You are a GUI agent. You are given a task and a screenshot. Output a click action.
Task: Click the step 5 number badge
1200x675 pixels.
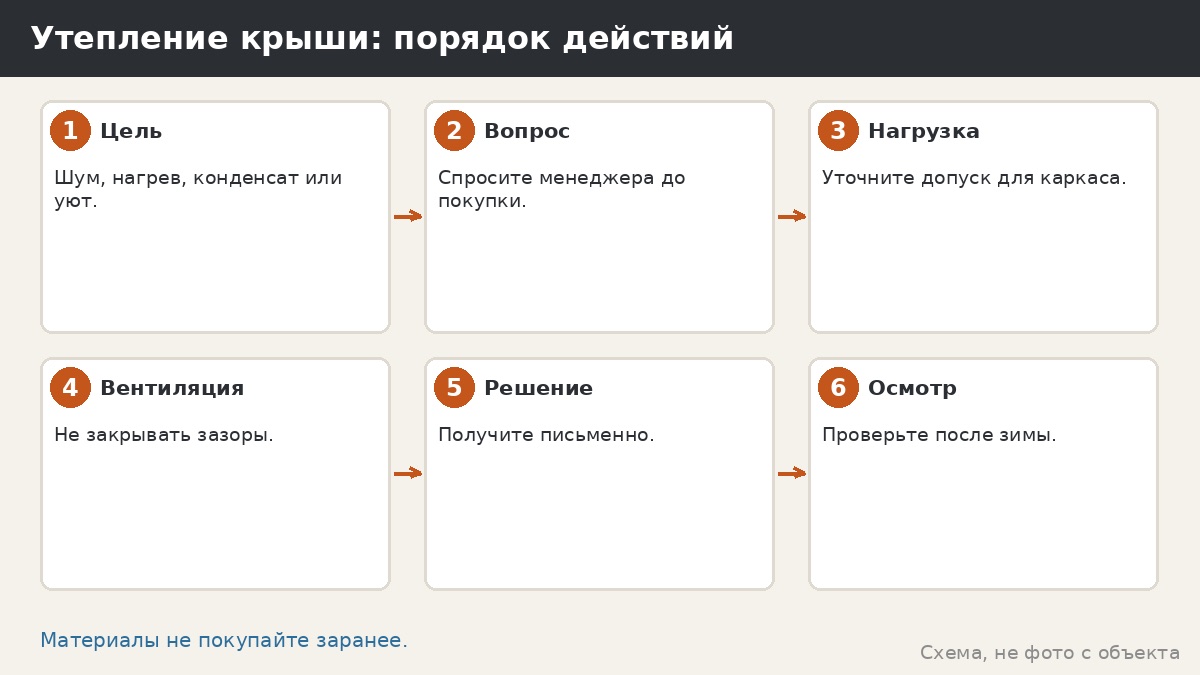tap(454, 388)
